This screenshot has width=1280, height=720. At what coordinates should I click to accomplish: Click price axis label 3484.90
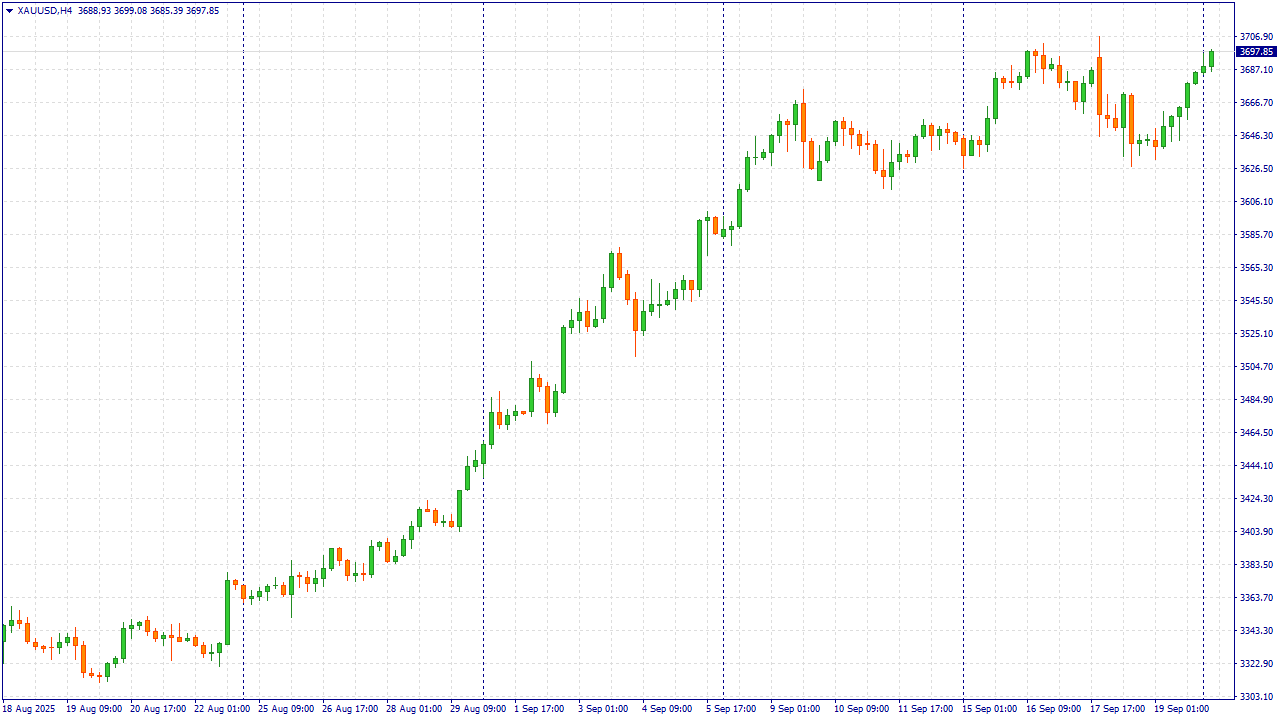click(x=1256, y=400)
